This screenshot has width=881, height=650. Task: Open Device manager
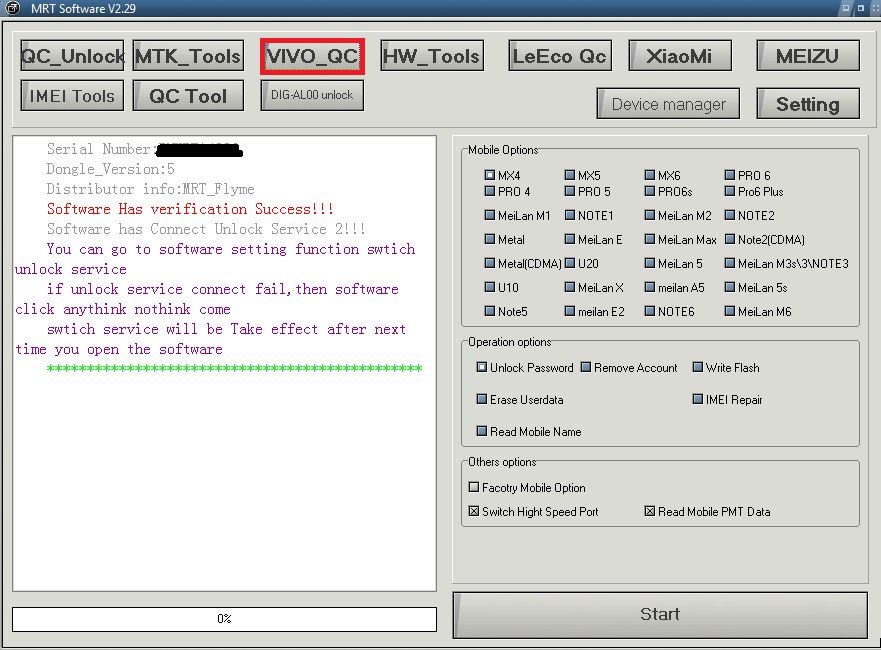pyautogui.click(x=668, y=103)
